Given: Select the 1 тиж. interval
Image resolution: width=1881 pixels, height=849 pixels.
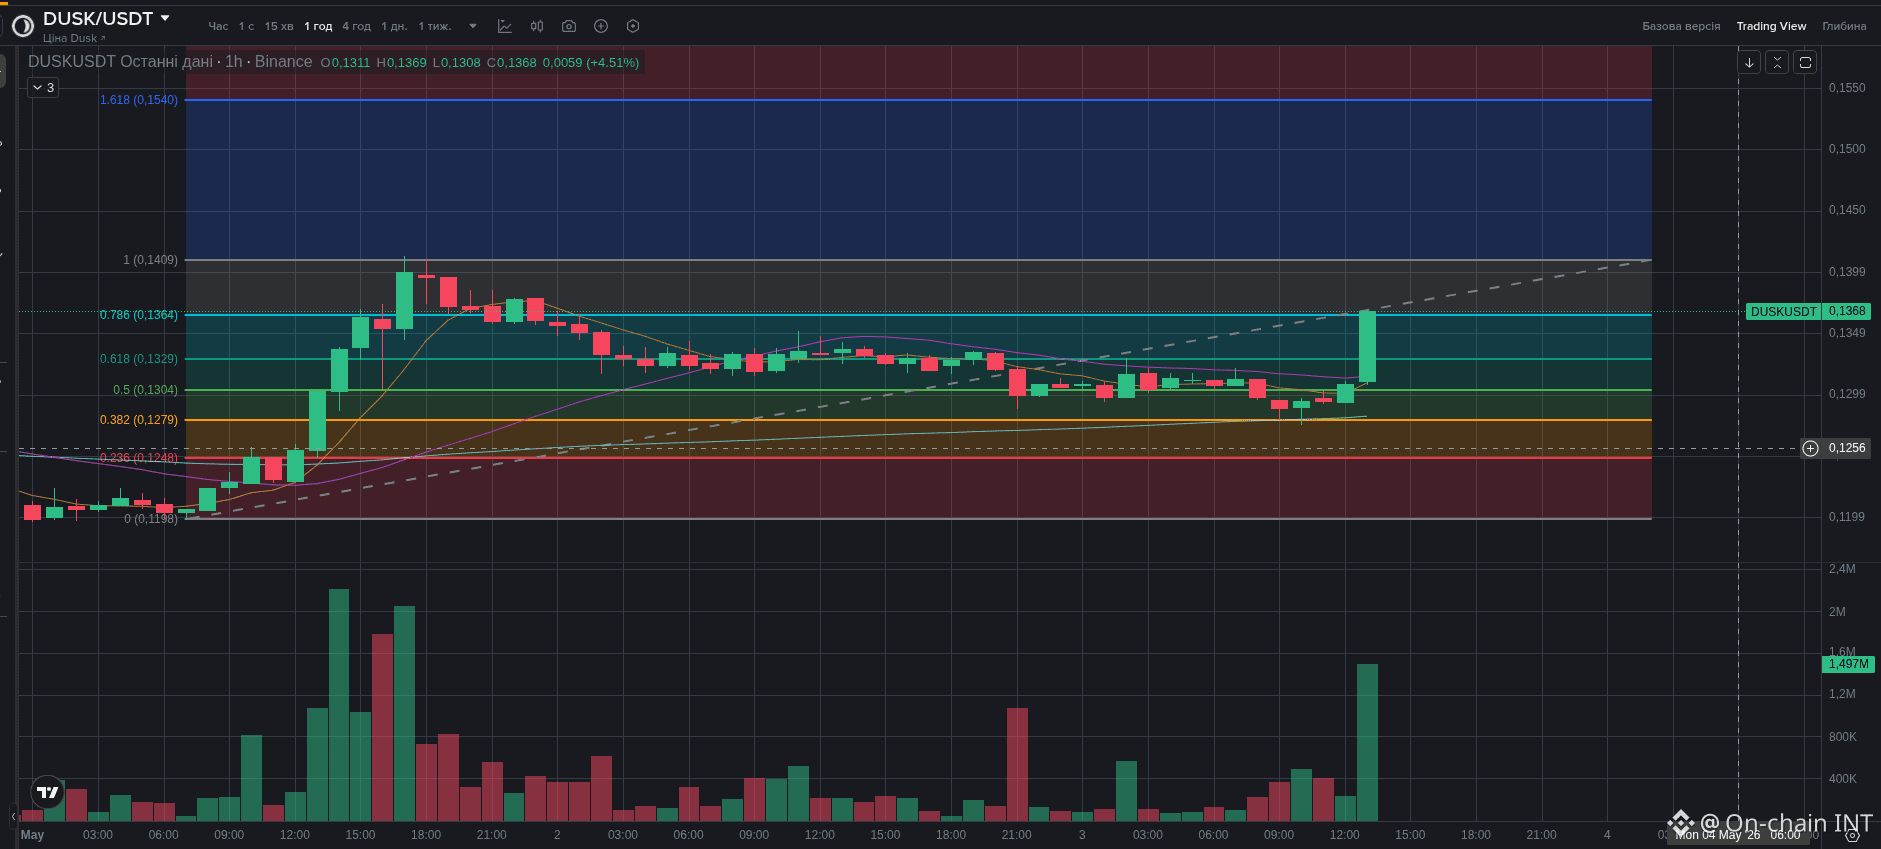Looking at the screenshot, I should tap(435, 26).
